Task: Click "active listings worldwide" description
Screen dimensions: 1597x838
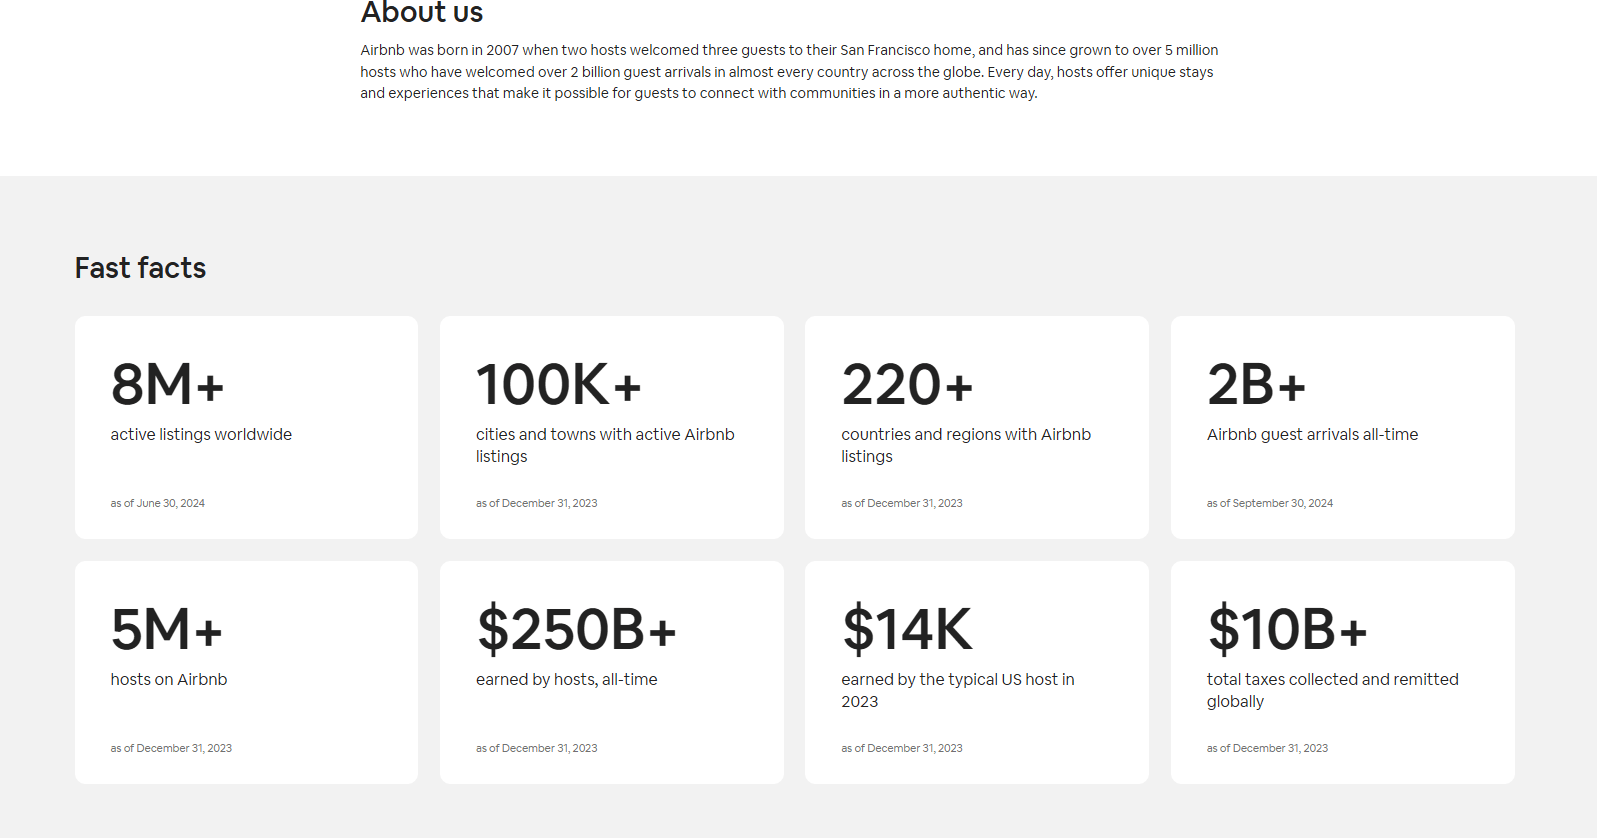Action: coord(201,434)
